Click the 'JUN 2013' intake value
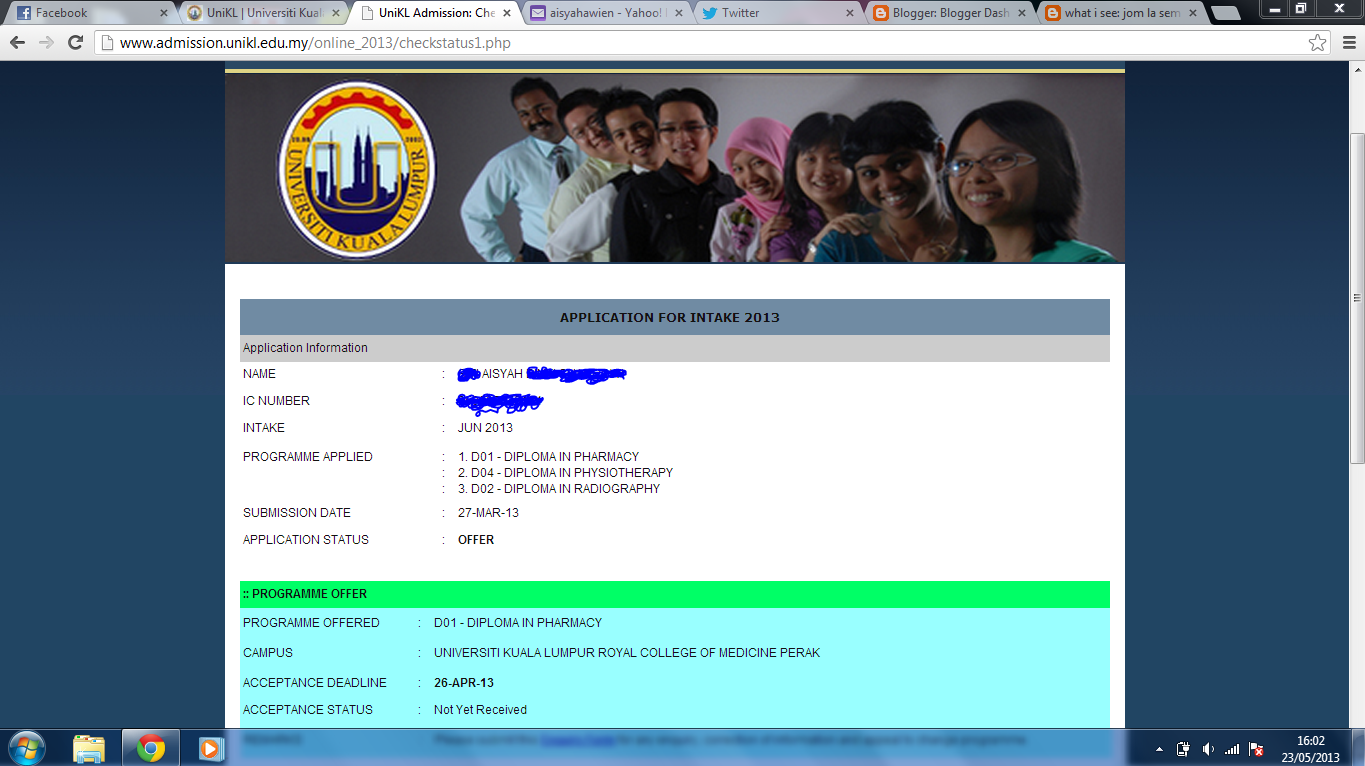Viewport: 1365px width, 766px height. 485,428
